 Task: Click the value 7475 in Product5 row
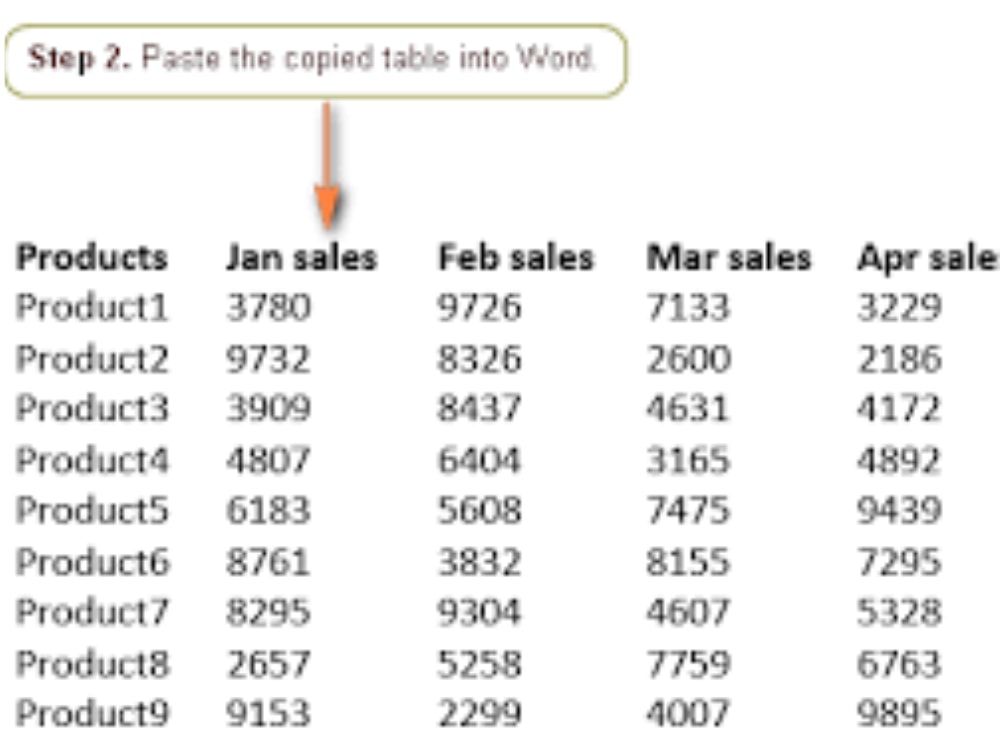point(688,510)
